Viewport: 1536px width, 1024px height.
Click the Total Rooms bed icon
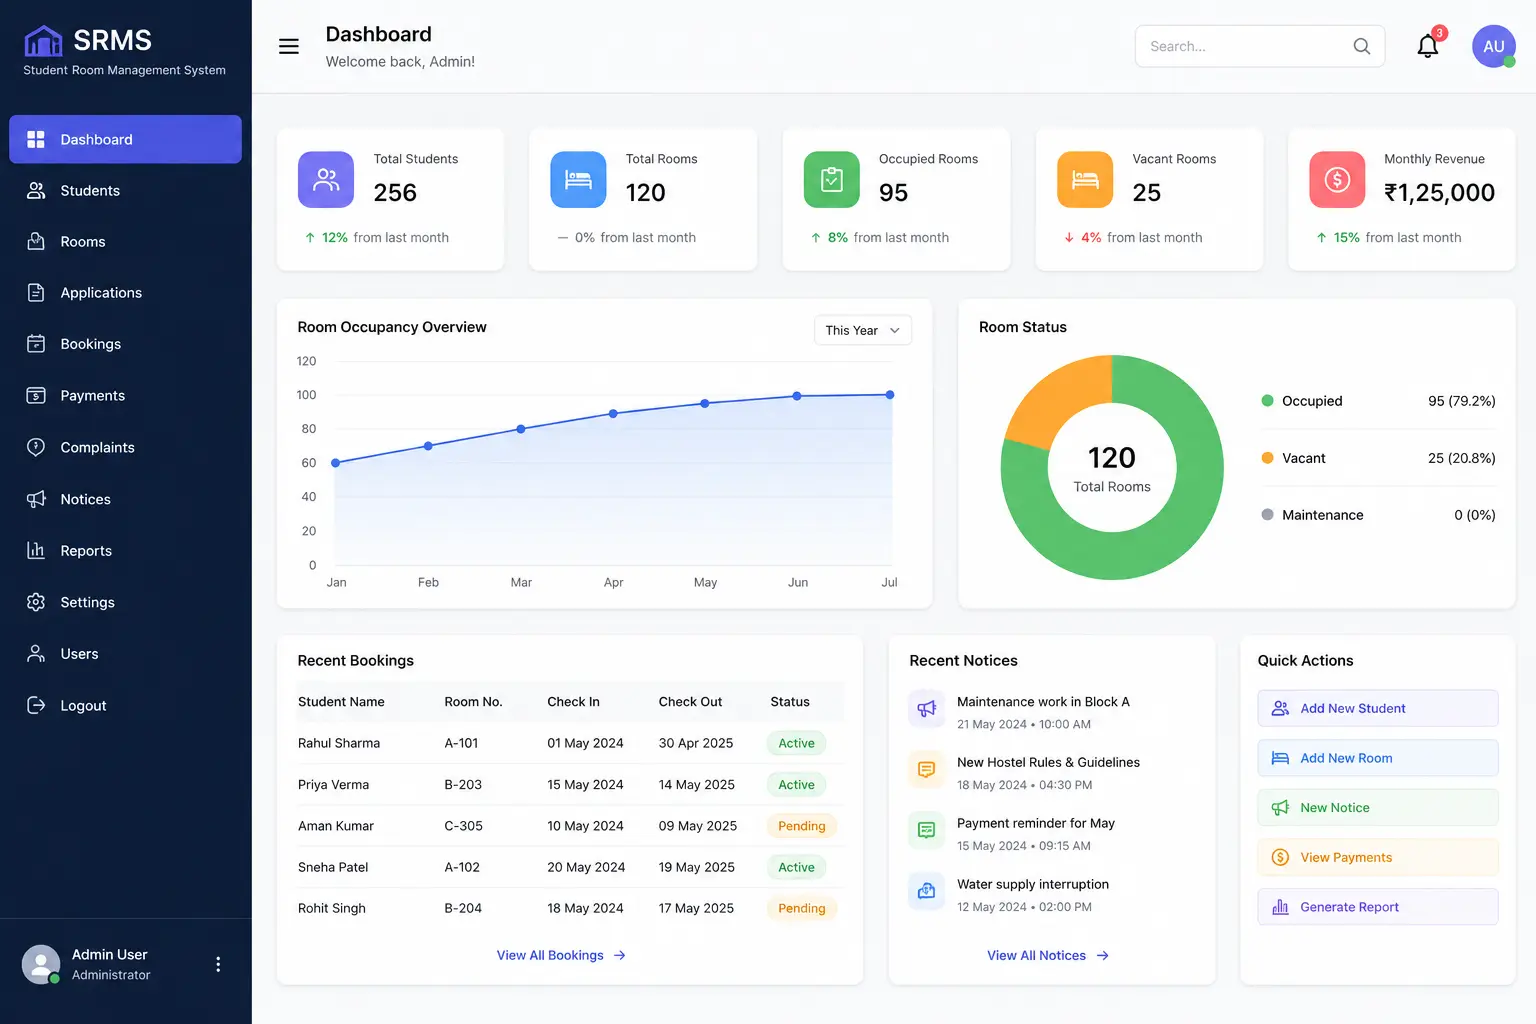(578, 180)
